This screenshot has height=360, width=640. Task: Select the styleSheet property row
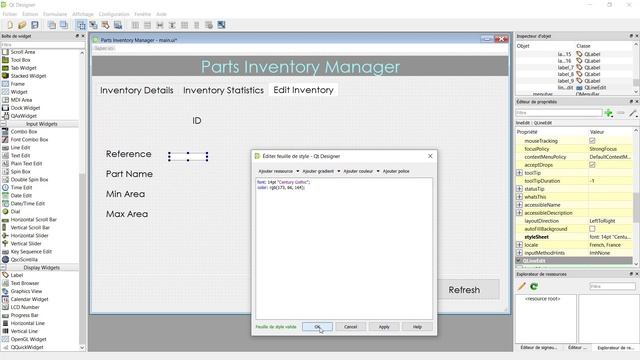coord(574,237)
